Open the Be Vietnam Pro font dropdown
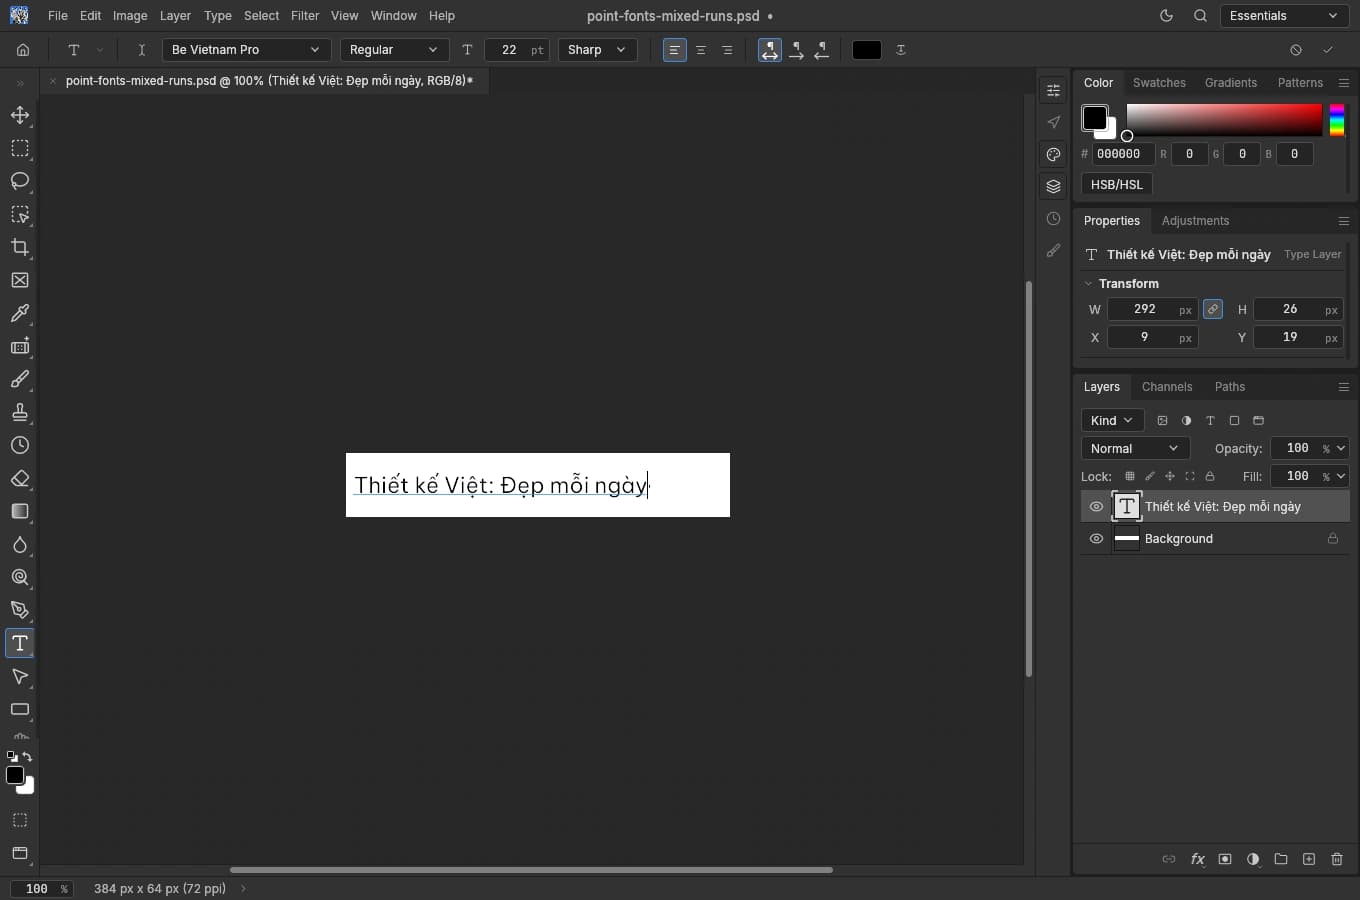 click(x=246, y=50)
